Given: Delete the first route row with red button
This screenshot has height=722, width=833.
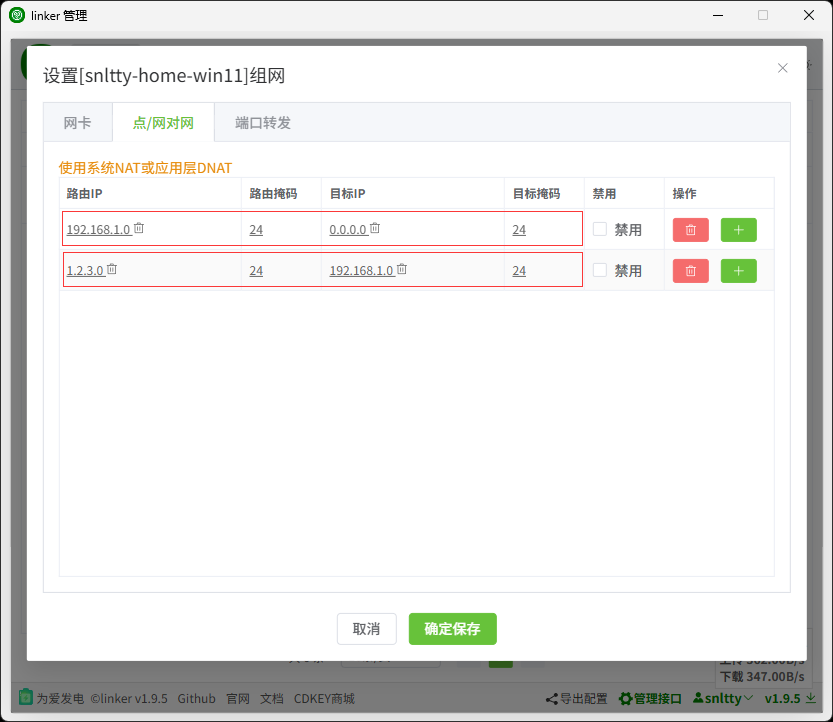Looking at the screenshot, I should tap(690, 230).
